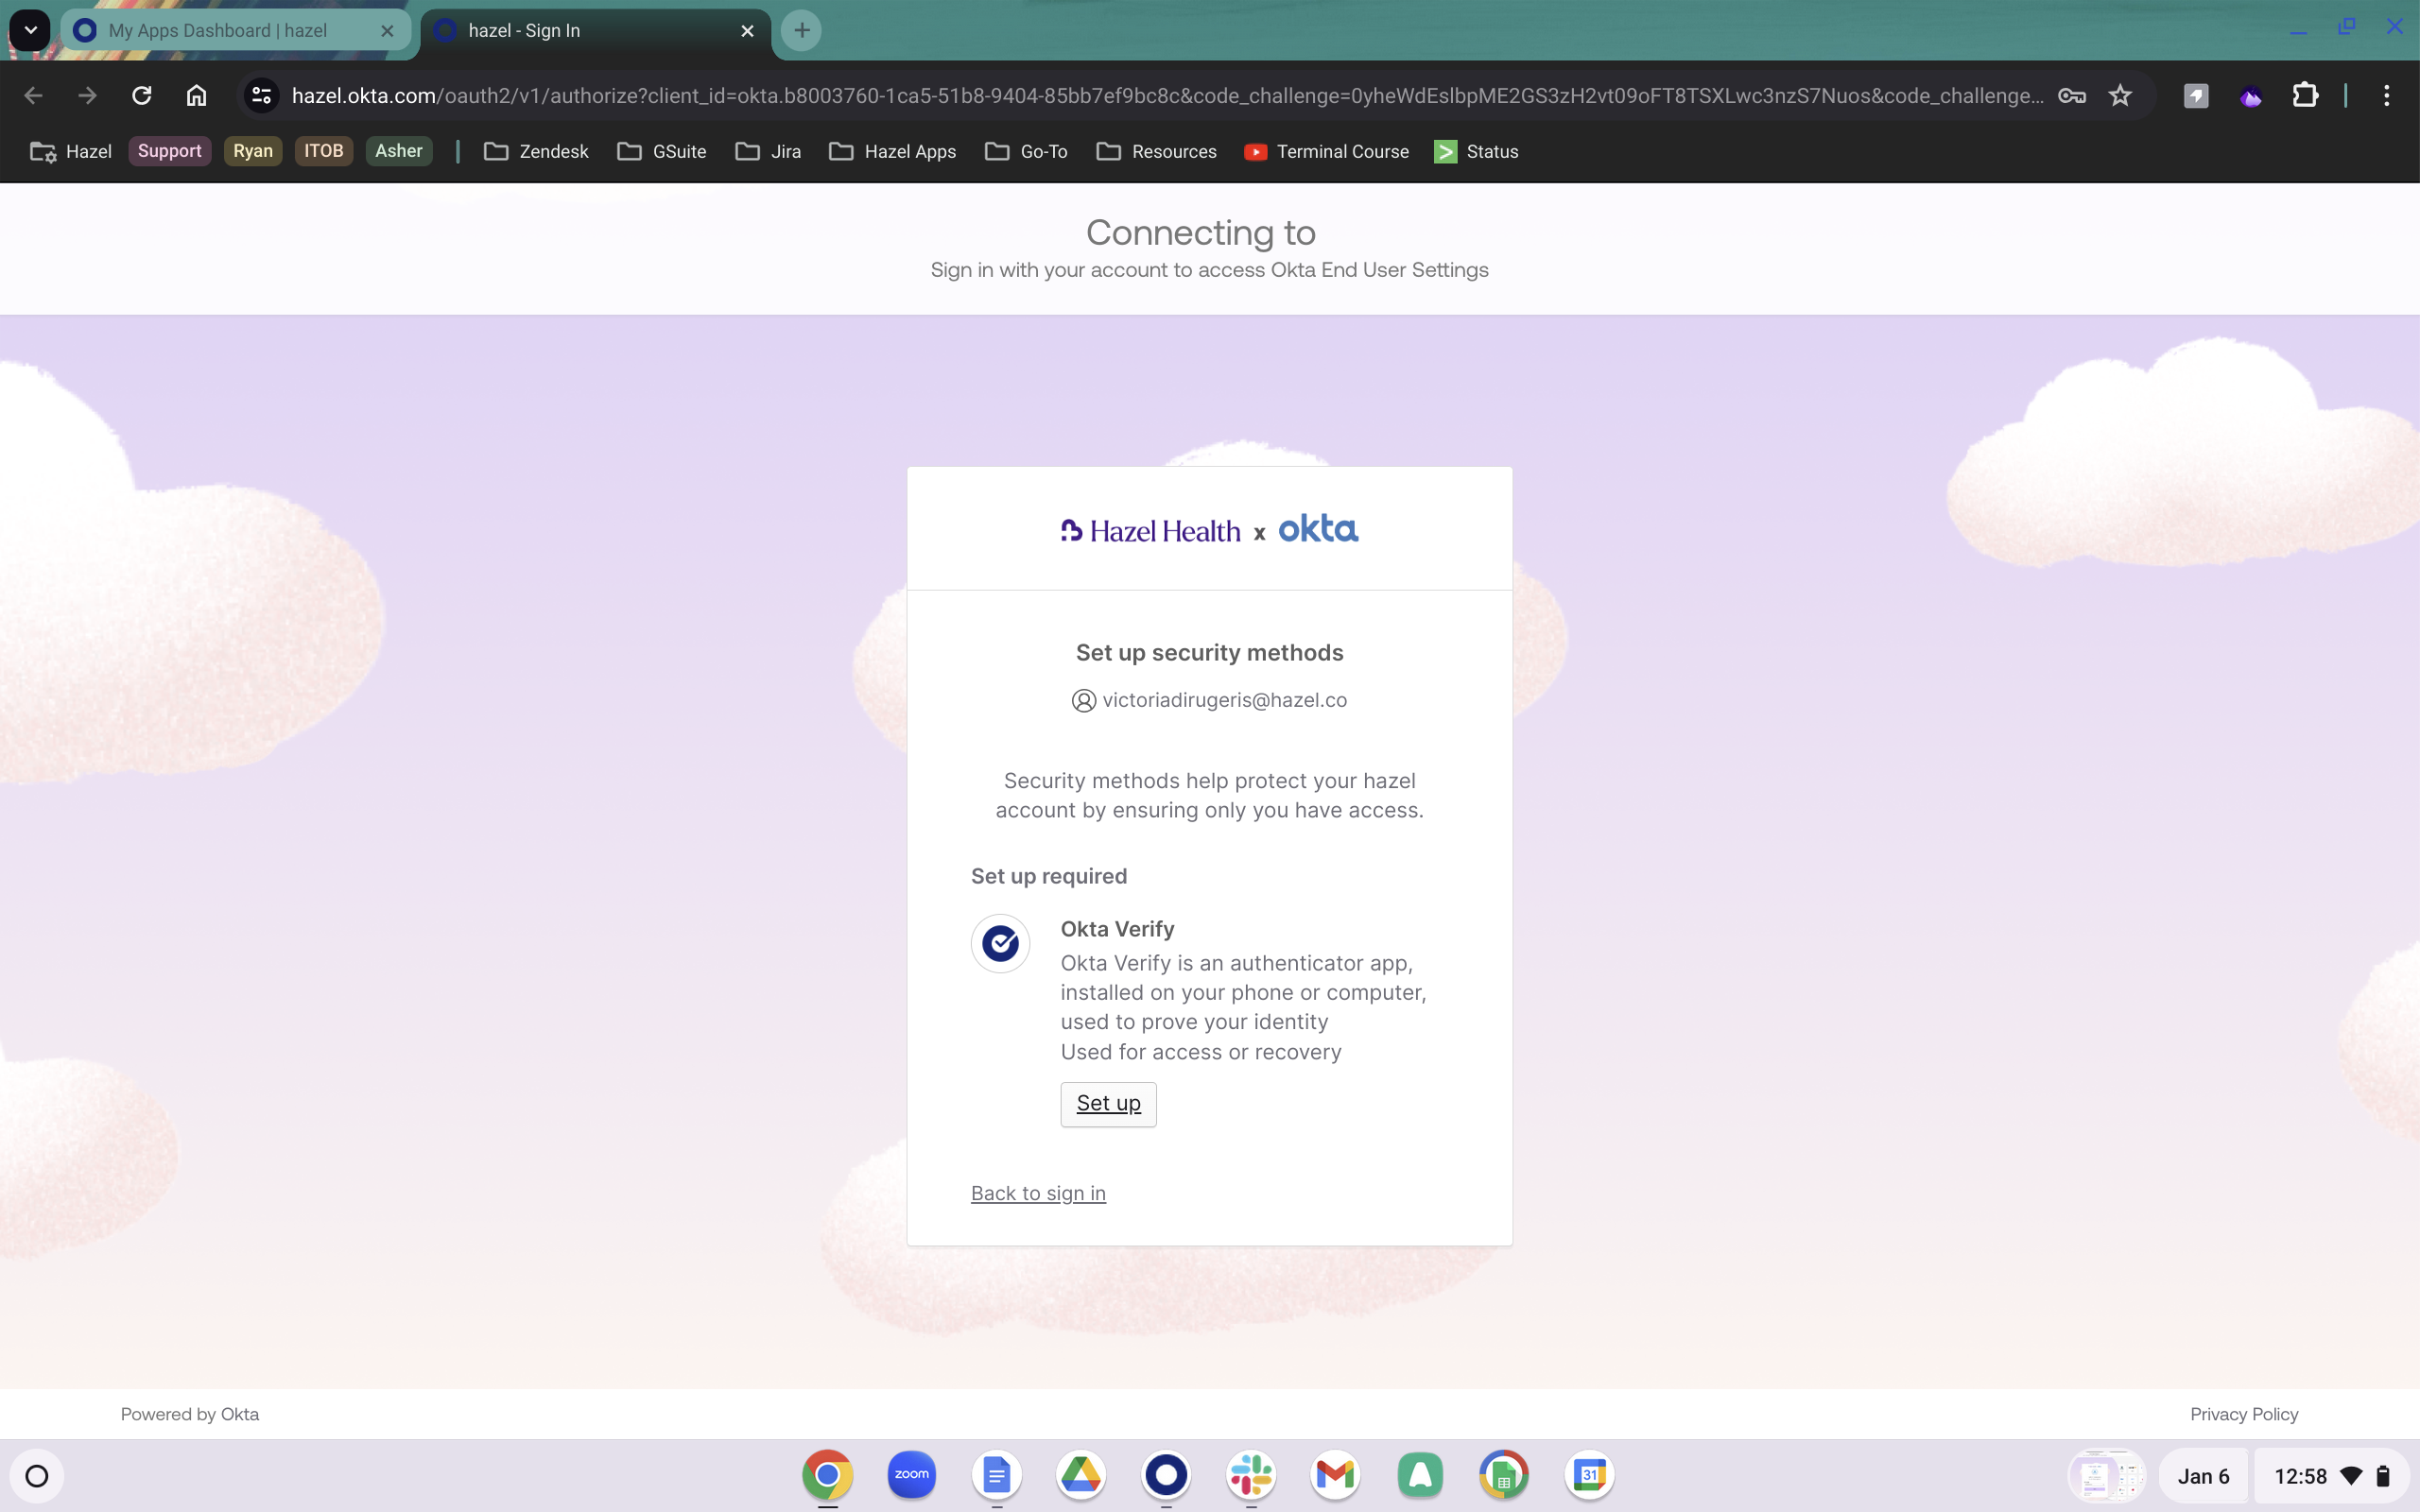
Task: Open the tab search chevron
Action: (x=29, y=30)
